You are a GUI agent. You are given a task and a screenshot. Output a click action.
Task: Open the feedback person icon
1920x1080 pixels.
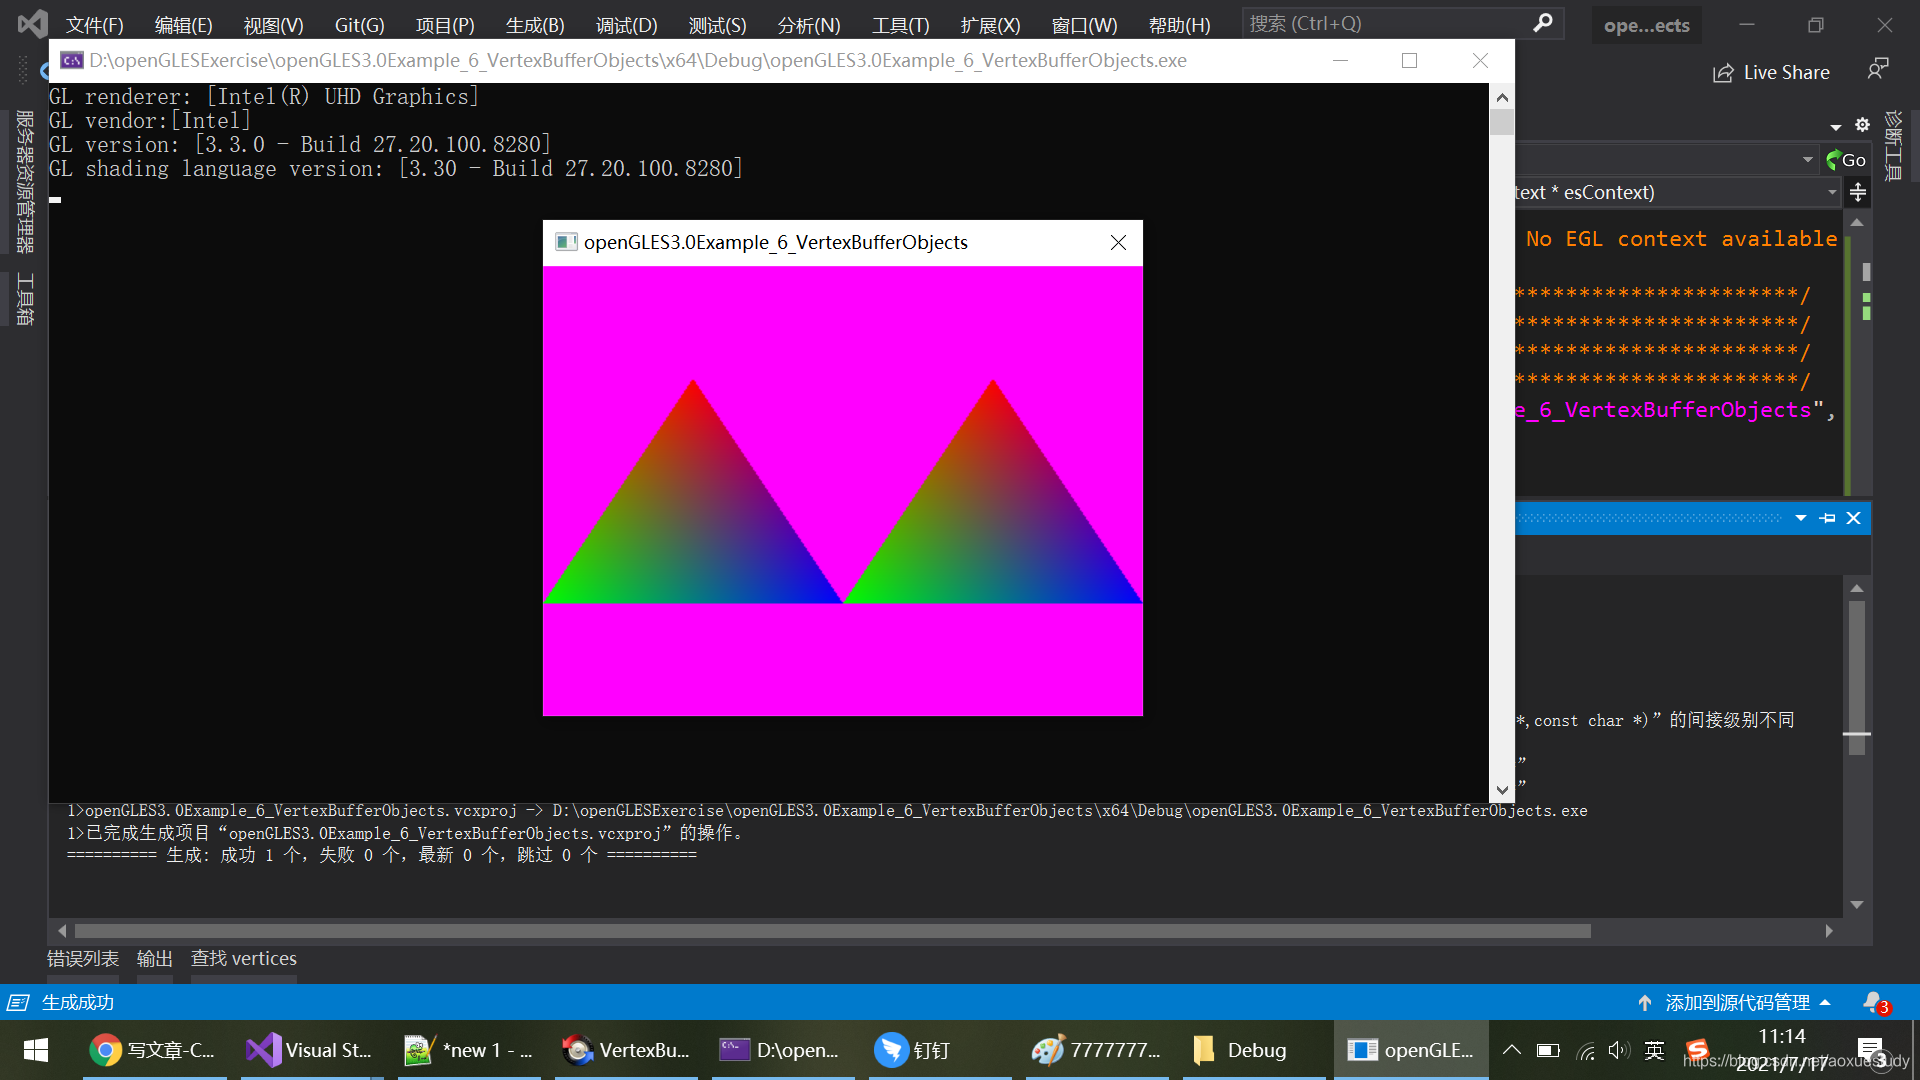pyautogui.click(x=1877, y=69)
